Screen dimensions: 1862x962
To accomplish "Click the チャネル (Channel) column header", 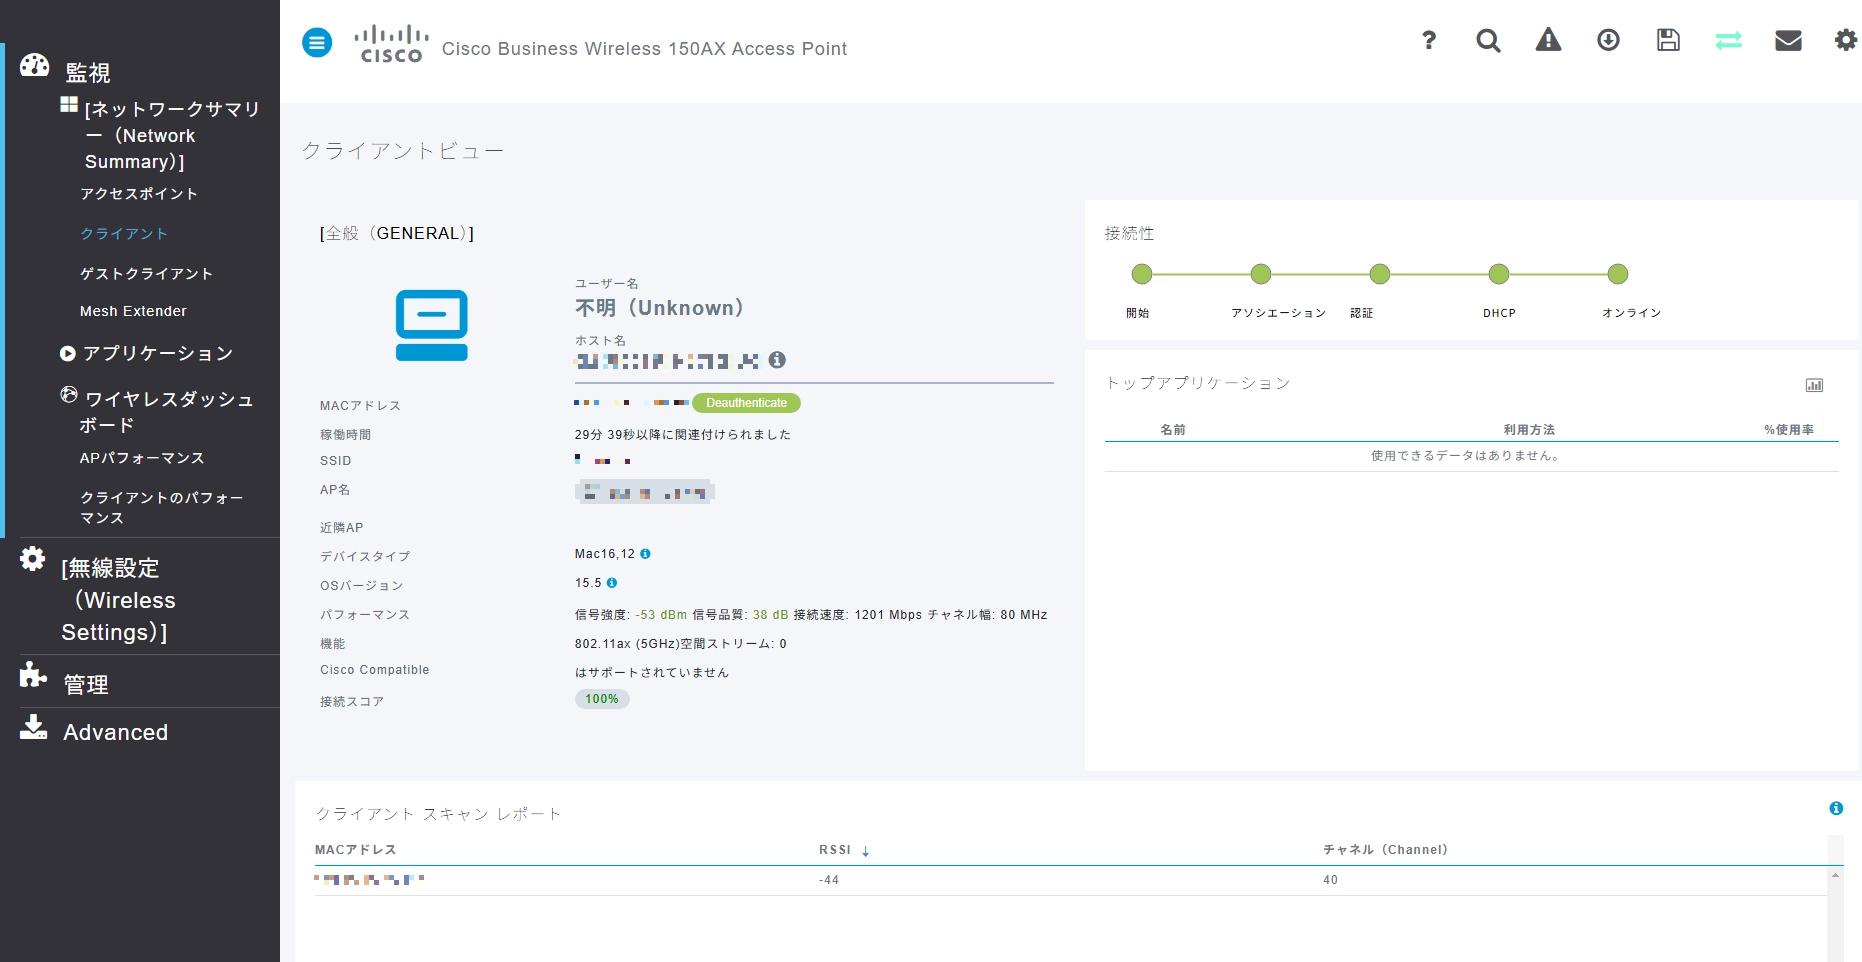I will click(1385, 850).
